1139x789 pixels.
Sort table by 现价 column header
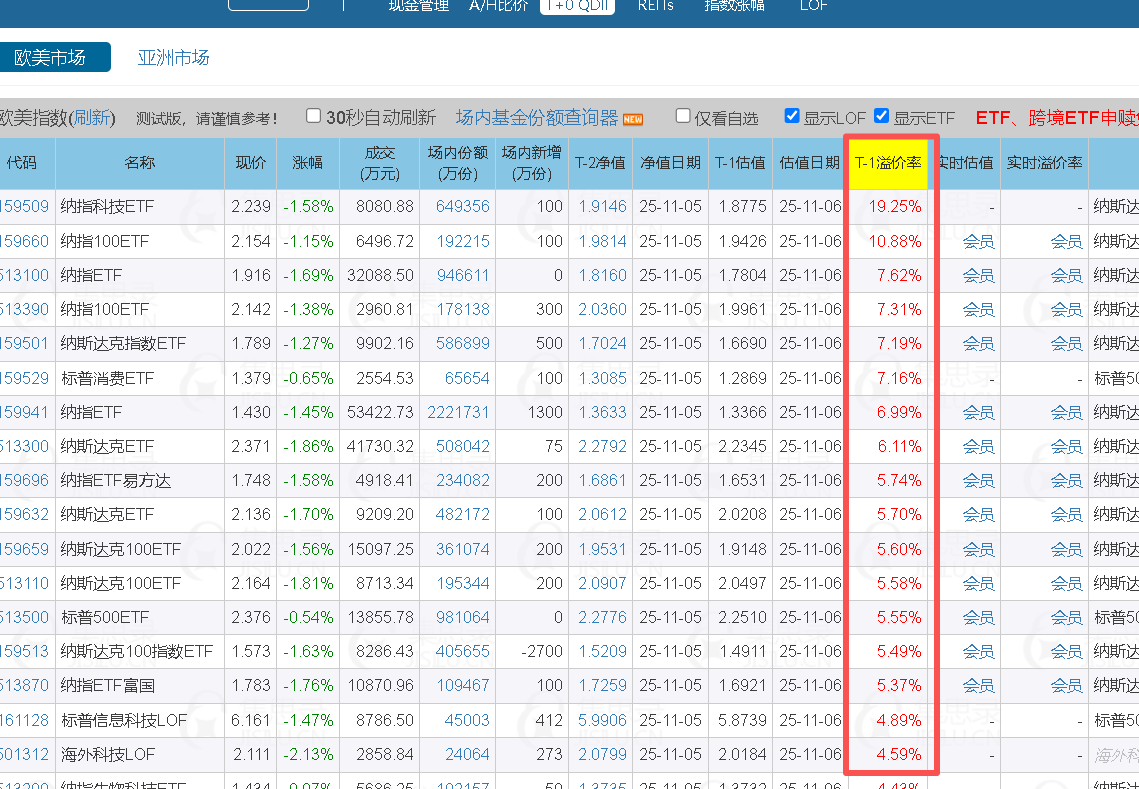point(250,162)
